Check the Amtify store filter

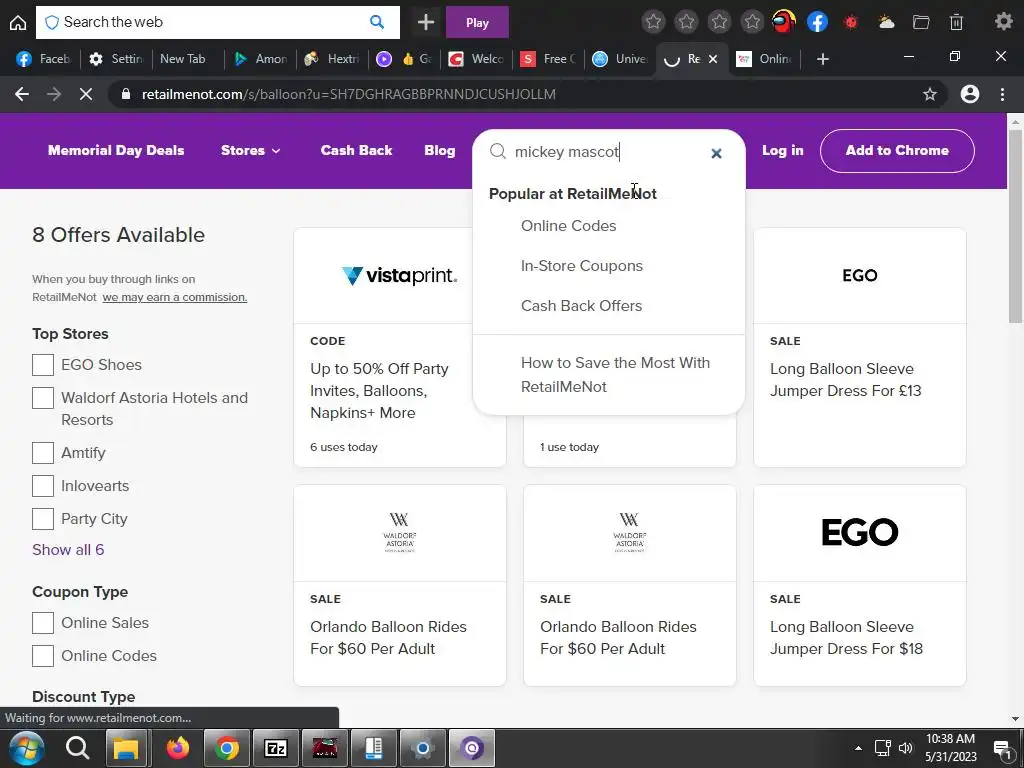click(43, 453)
